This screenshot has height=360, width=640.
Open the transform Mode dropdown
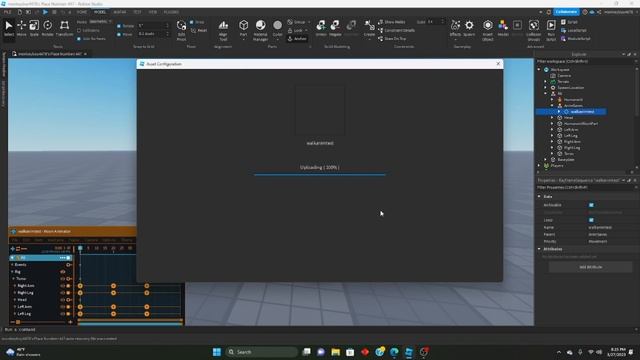click(100, 22)
